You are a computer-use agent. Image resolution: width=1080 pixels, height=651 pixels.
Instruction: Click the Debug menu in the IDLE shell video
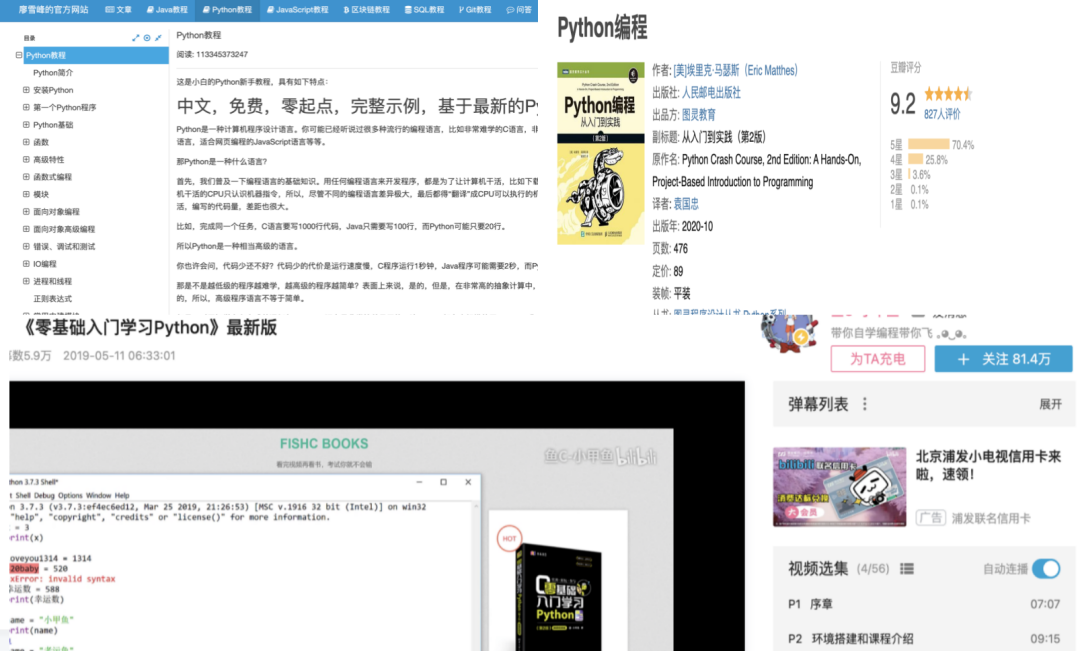click(44, 495)
